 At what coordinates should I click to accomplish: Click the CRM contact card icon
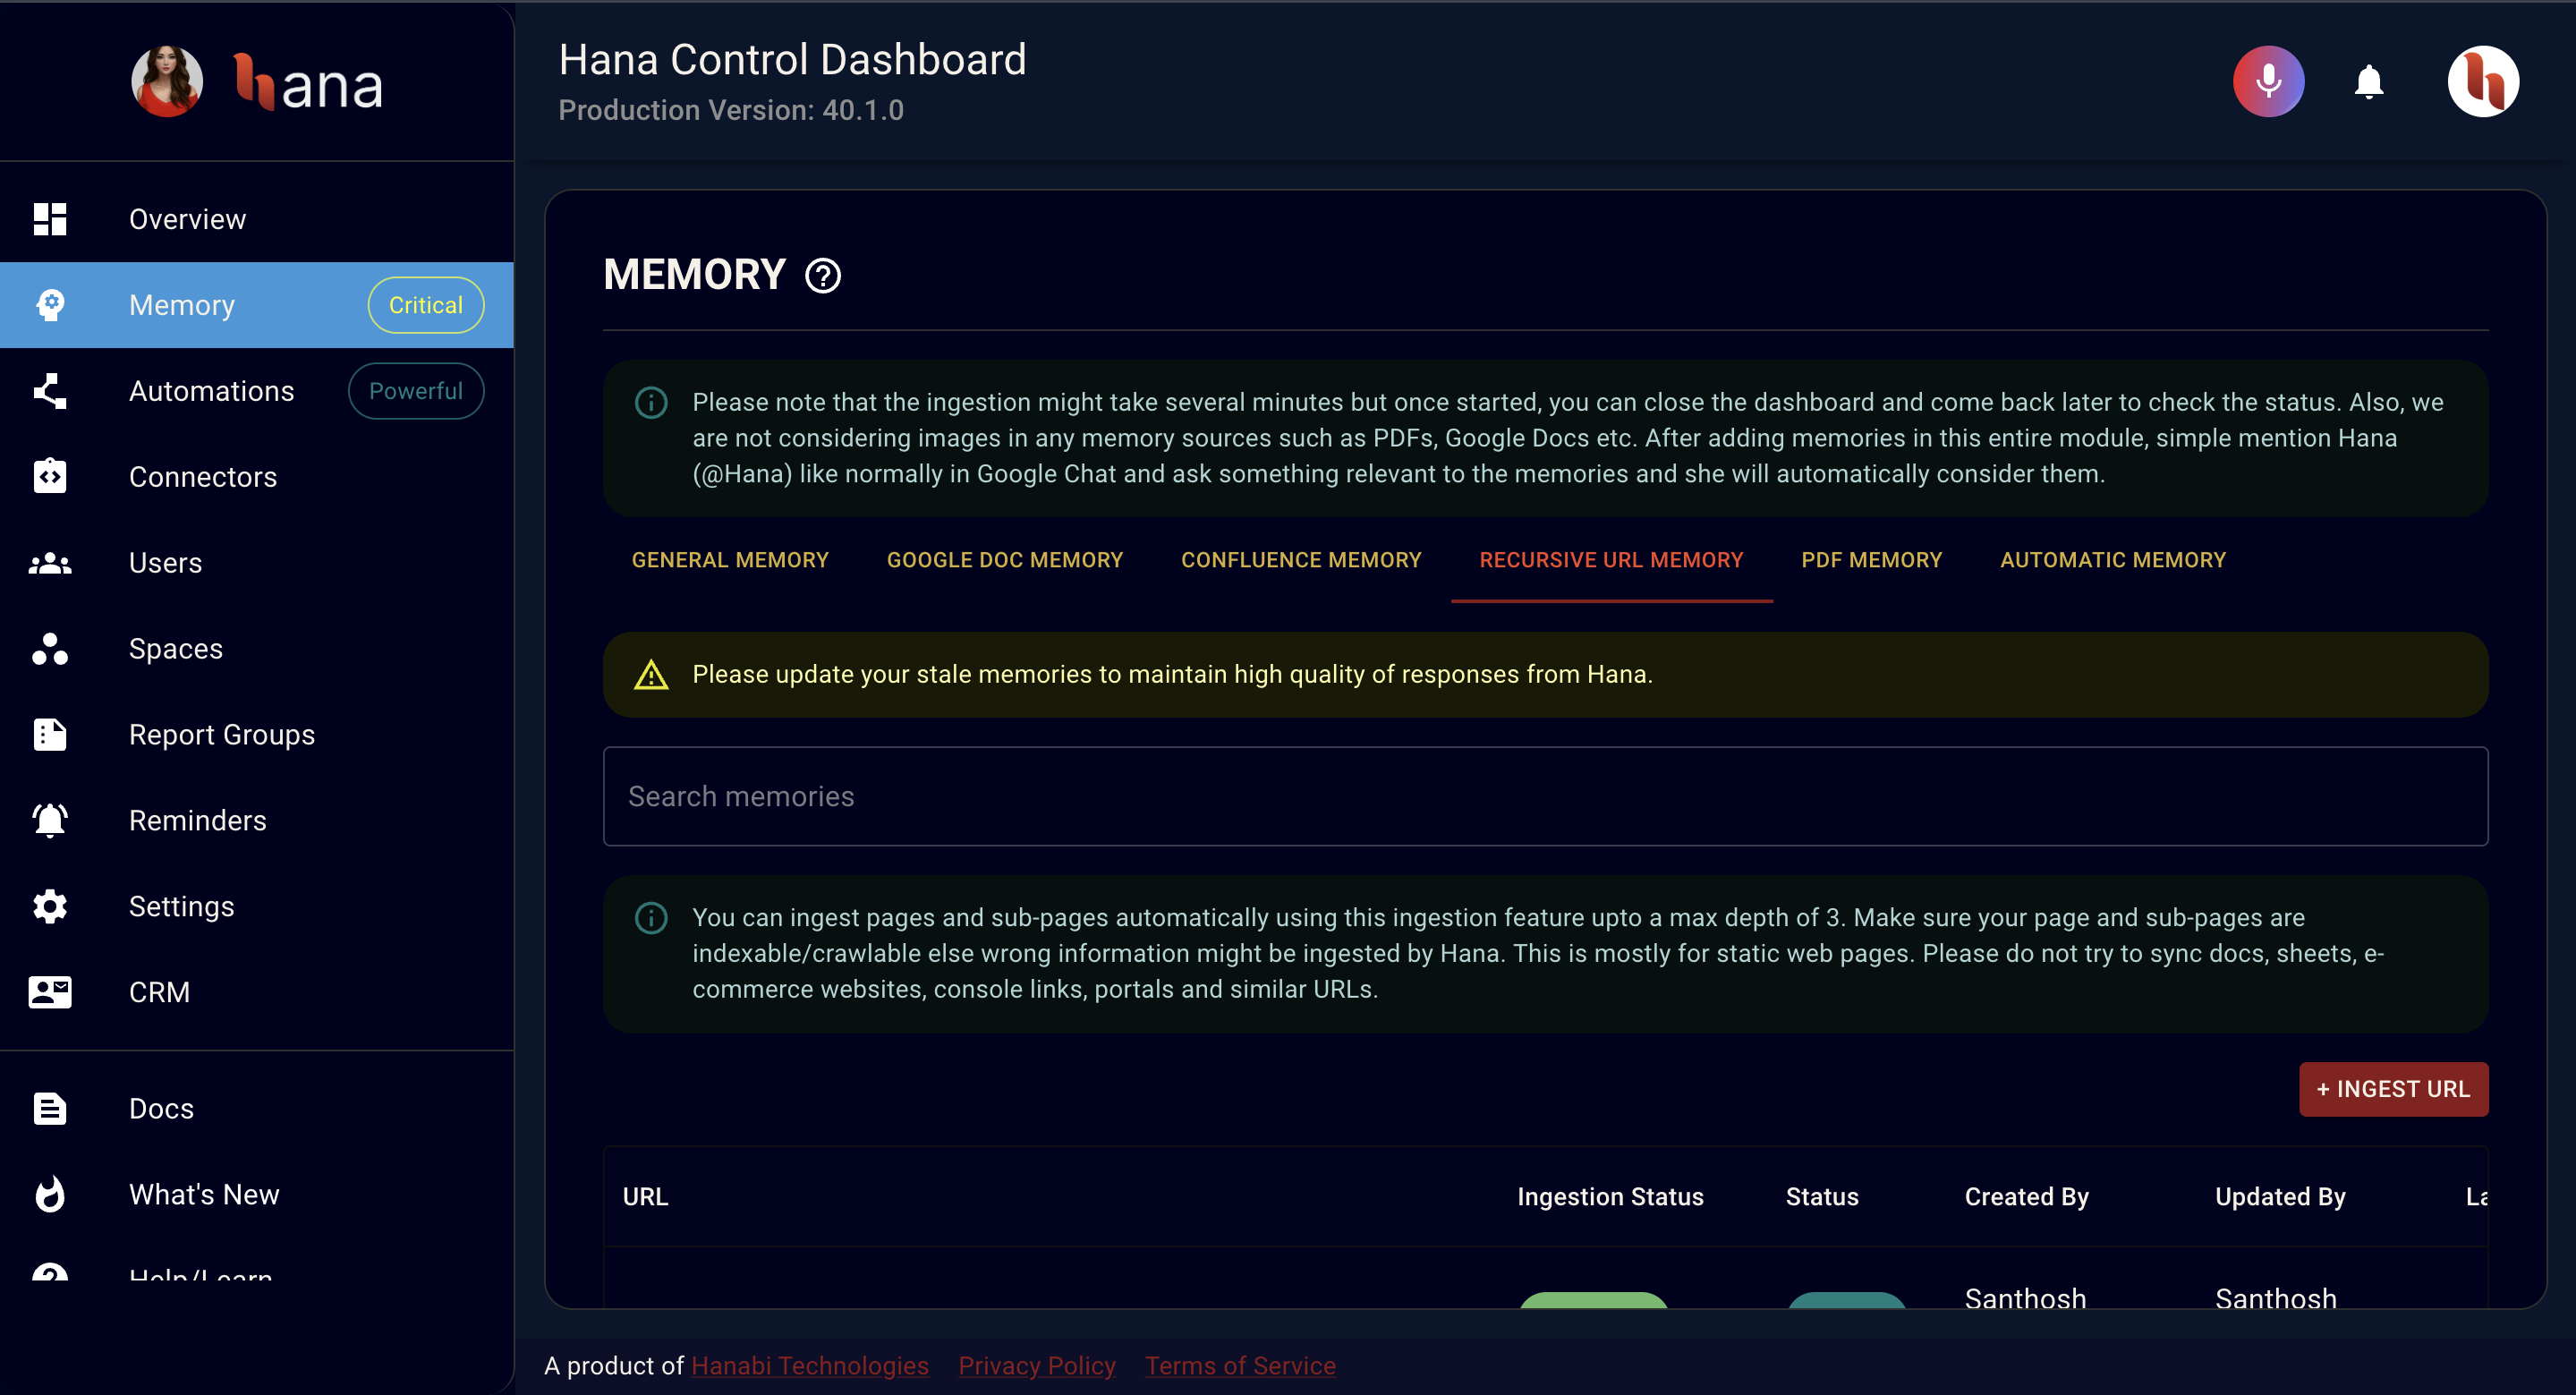[50, 992]
